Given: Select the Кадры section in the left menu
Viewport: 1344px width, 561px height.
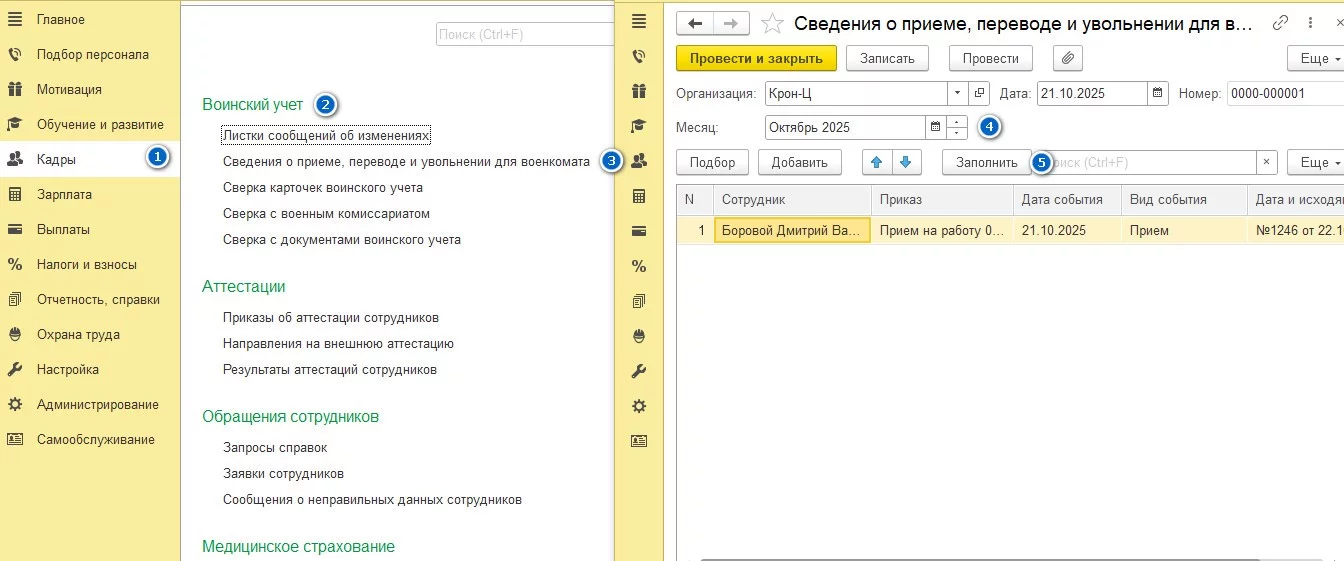Looking at the screenshot, I should tap(90, 159).
